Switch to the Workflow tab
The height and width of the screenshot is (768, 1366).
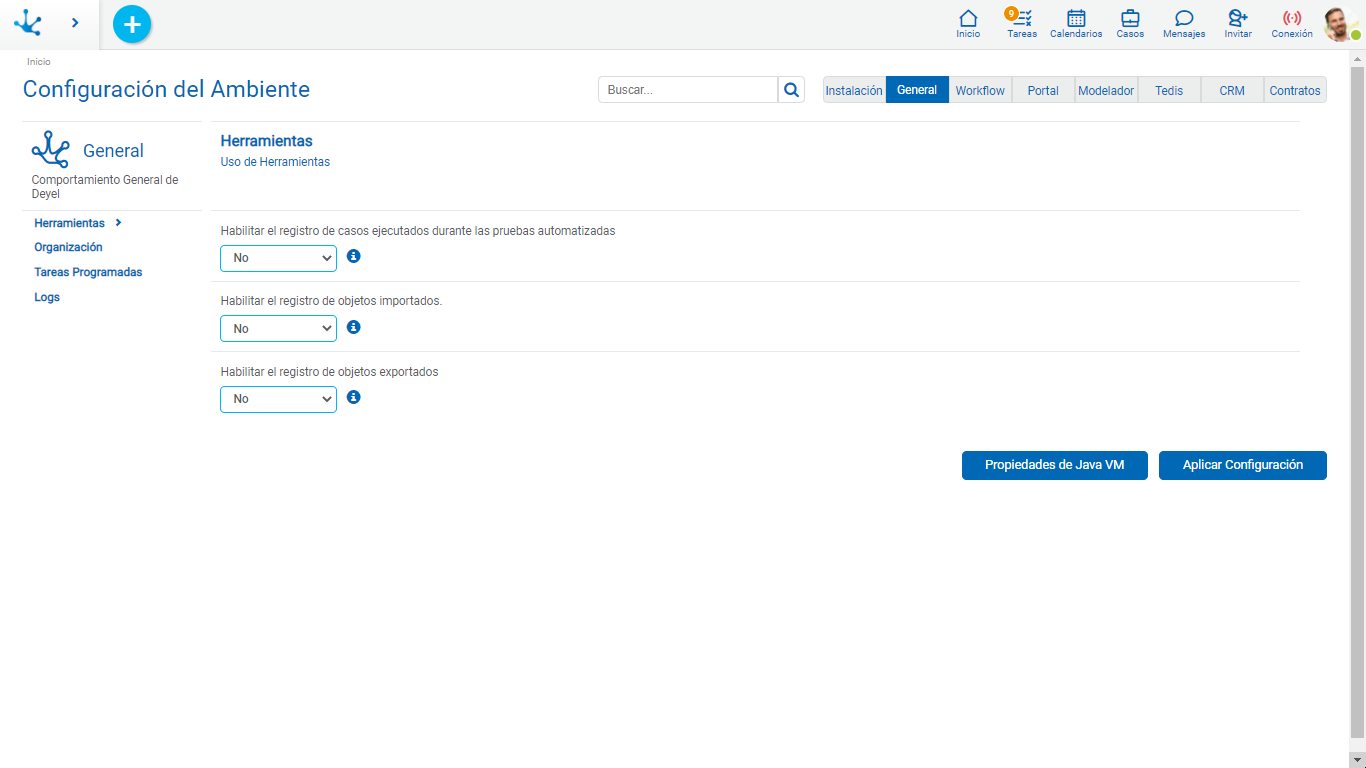click(980, 90)
